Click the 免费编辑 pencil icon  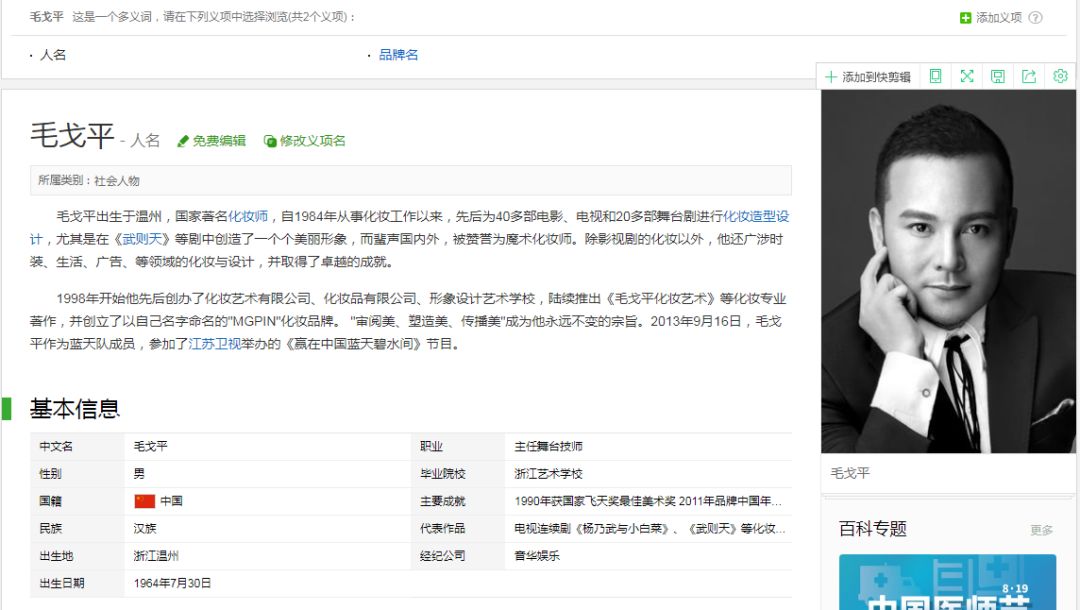[183, 141]
